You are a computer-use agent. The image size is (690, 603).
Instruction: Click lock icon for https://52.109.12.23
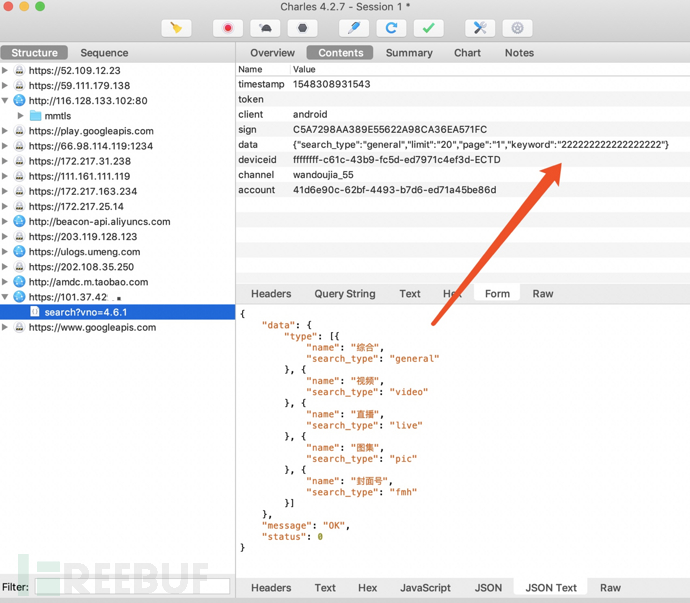[19, 70]
